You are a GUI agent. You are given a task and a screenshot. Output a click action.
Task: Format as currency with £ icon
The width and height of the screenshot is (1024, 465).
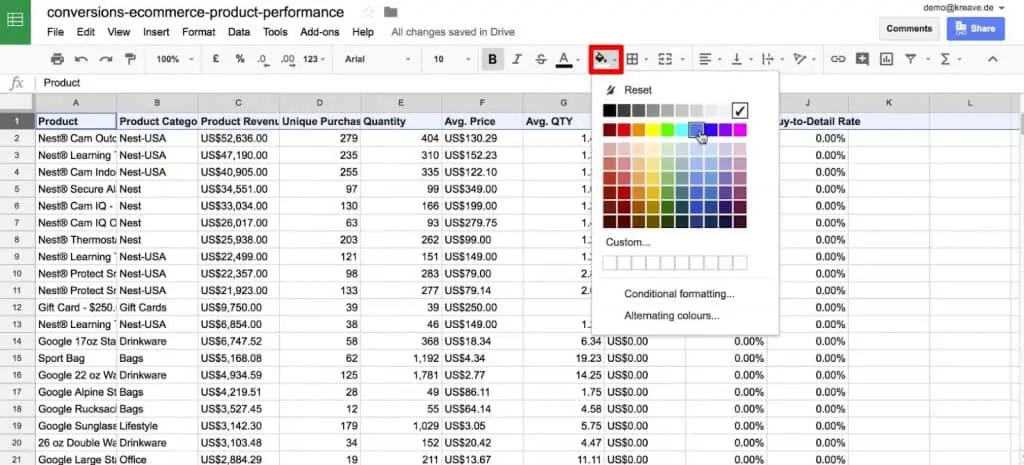(216, 59)
